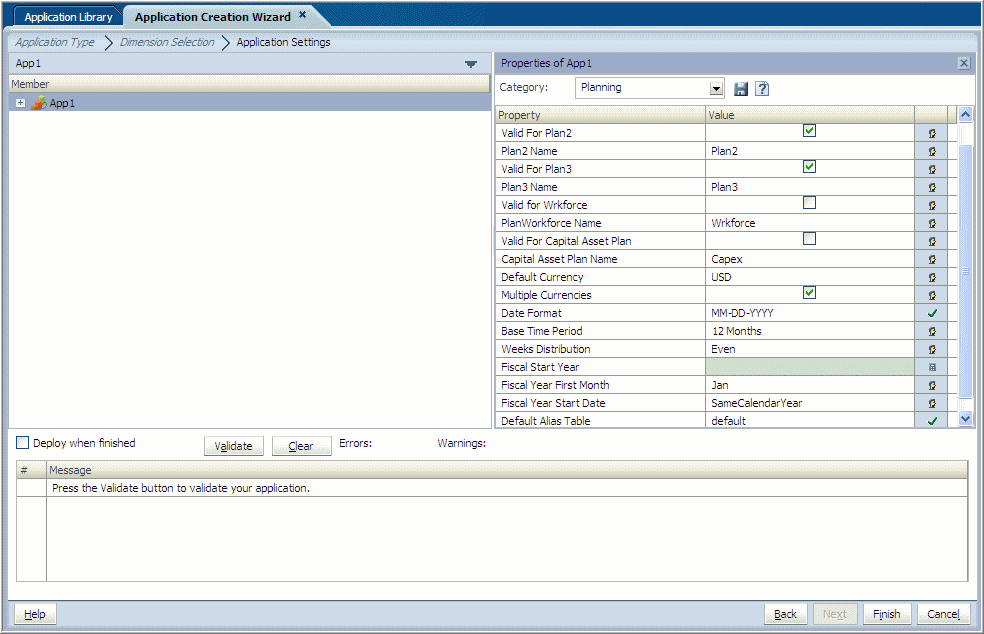This screenshot has width=984, height=634.
Task: Click the Validate button
Action: point(233,446)
